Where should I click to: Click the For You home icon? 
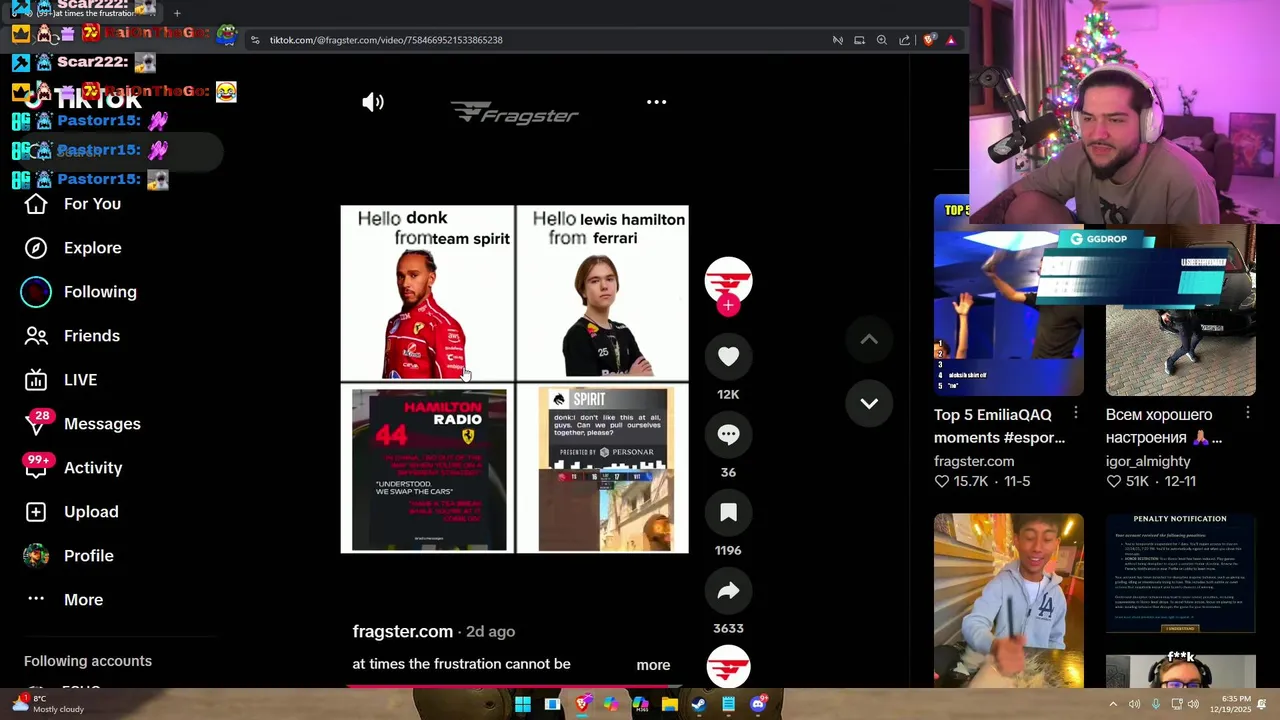coord(36,204)
